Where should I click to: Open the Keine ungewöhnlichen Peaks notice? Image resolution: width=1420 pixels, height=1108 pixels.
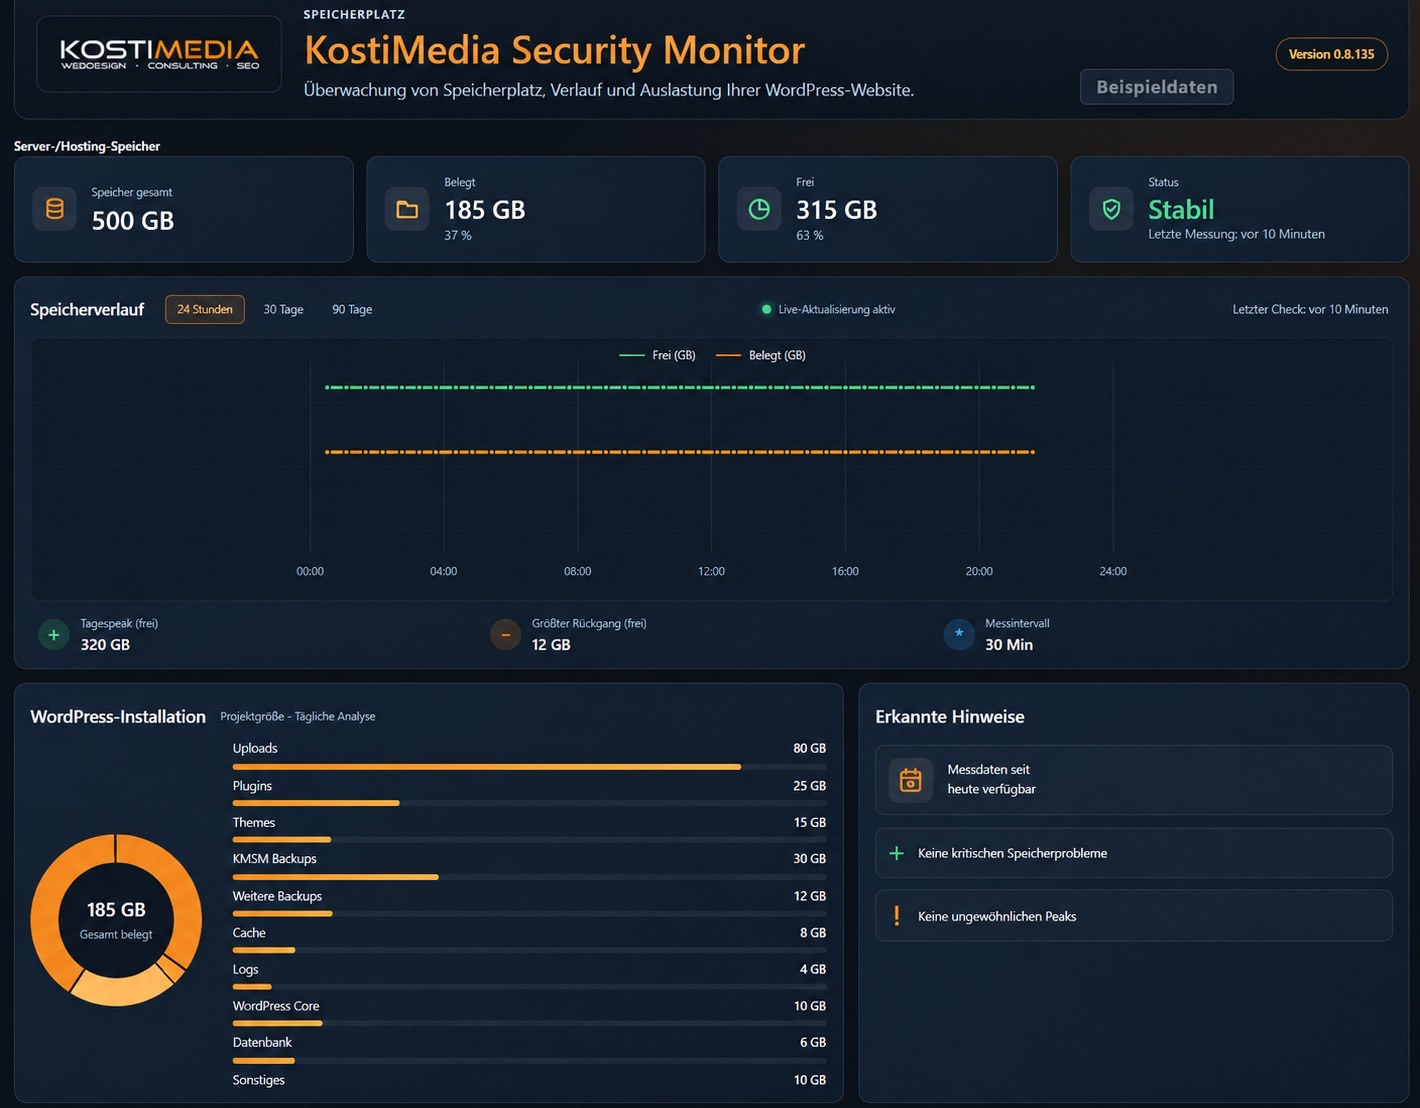click(x=1134, y=916)
